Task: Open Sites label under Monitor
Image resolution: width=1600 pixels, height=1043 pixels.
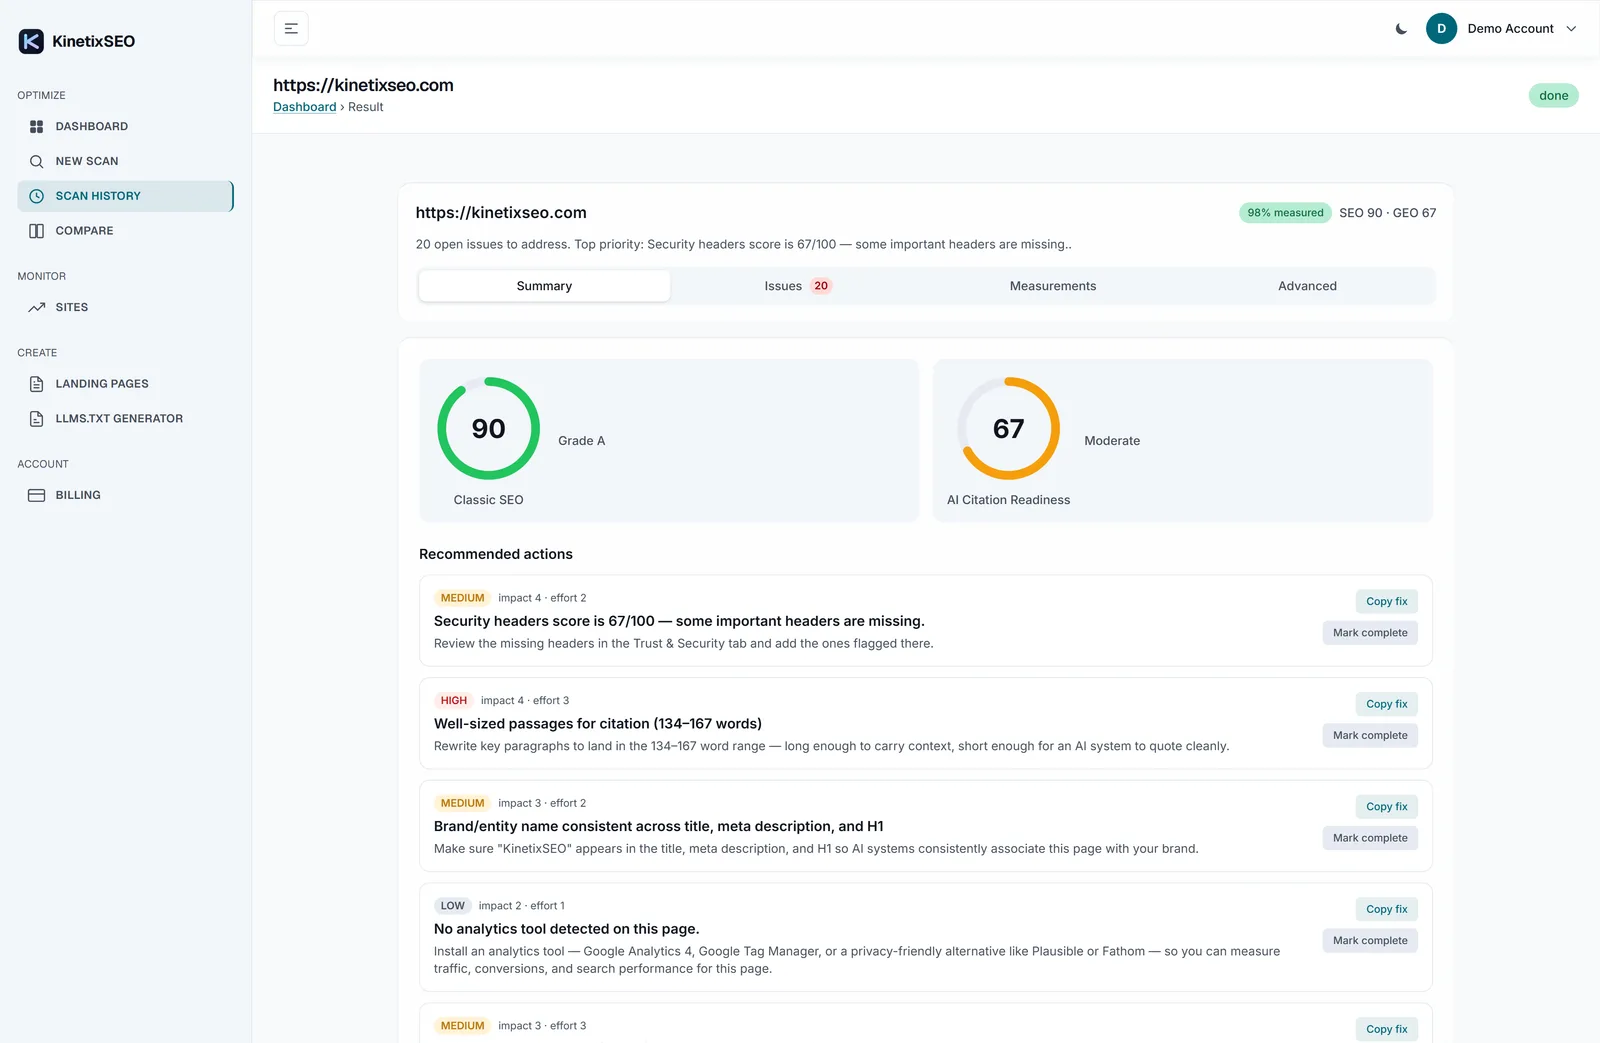Action: 72,308
